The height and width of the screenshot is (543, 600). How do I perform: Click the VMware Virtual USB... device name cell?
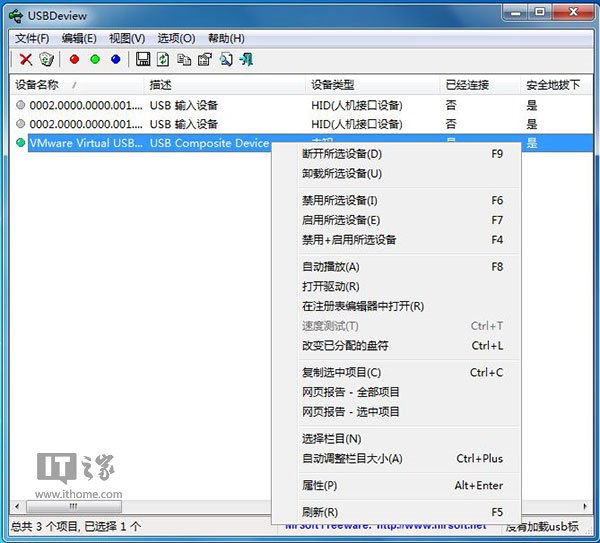[86, 143]
